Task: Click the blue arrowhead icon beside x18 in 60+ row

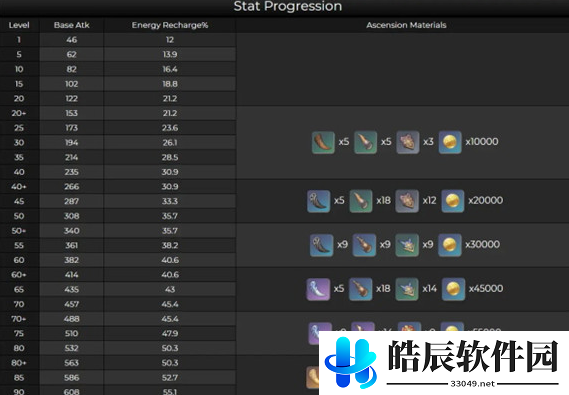Action: (361, 289)
